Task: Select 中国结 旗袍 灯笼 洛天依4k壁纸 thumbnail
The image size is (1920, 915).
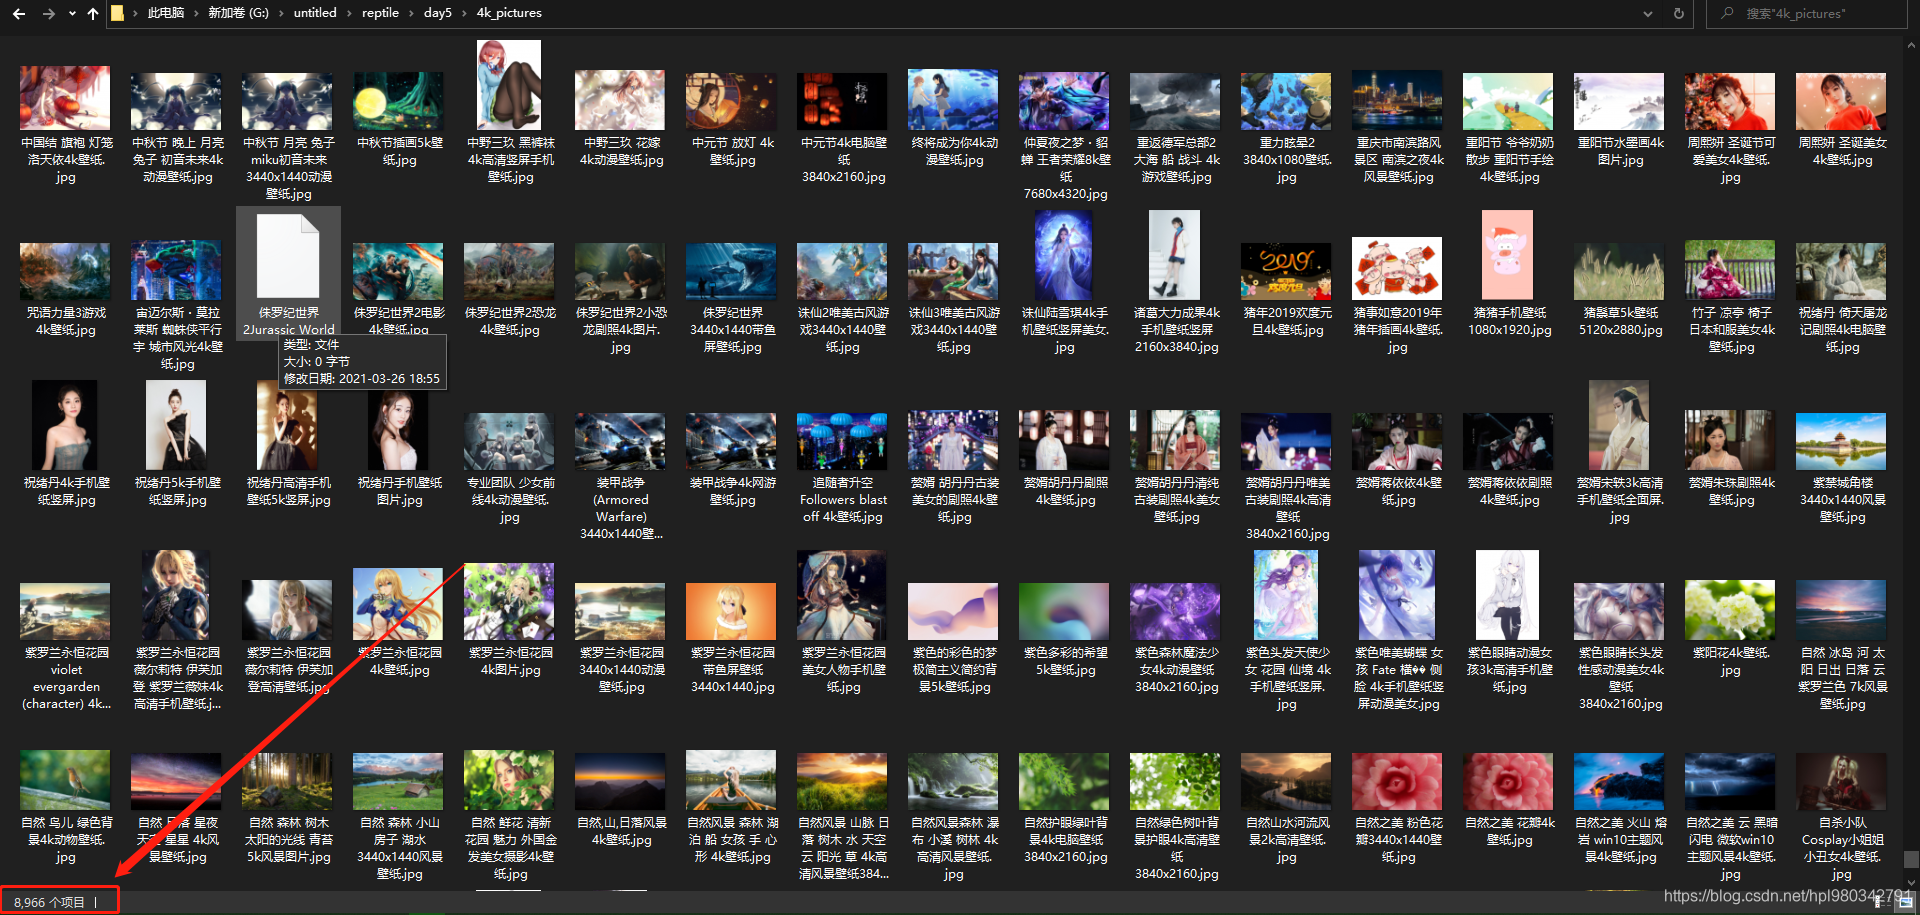Action: tap(65, 98)
